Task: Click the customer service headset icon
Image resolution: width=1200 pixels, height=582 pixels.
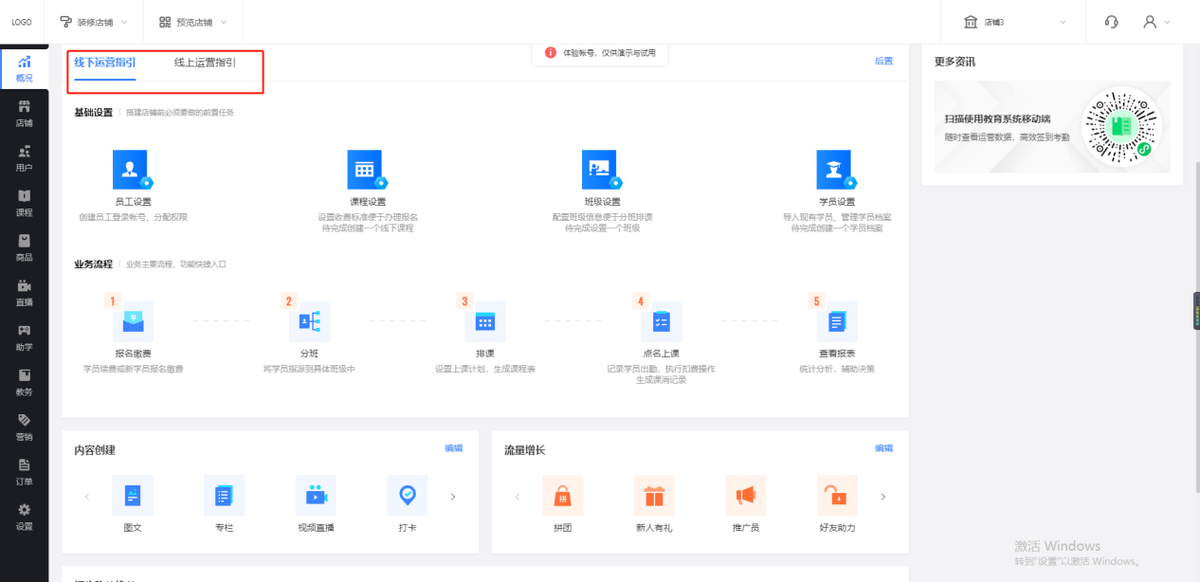Action: pos(1111,22)
